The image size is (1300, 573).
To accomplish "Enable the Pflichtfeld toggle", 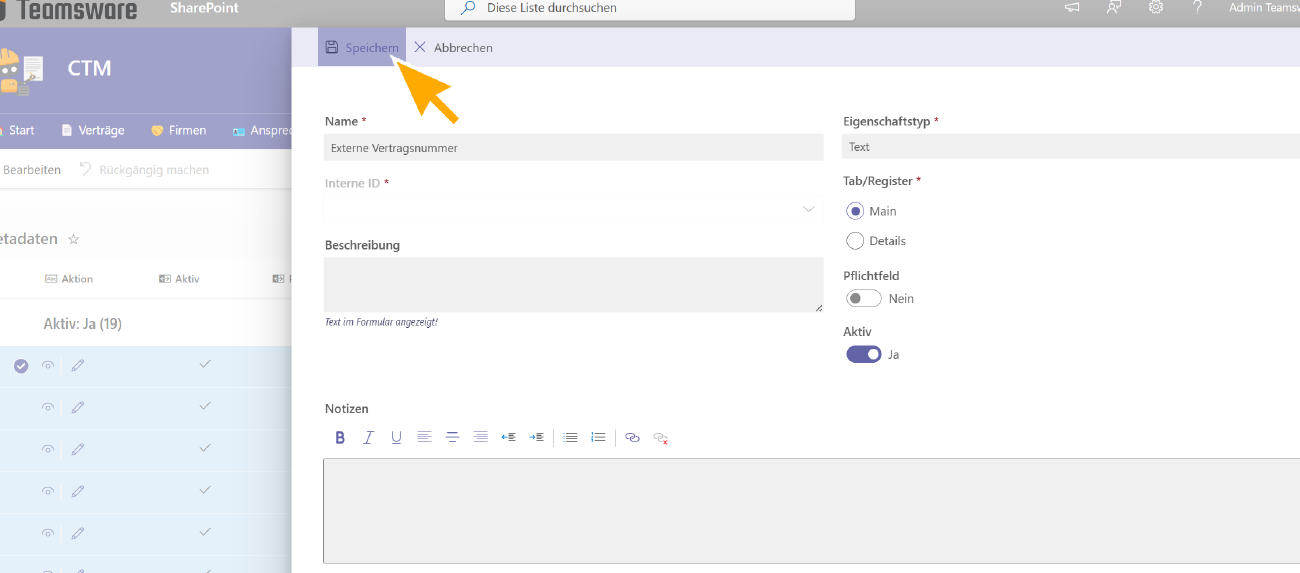I will [x=863, y=298].
